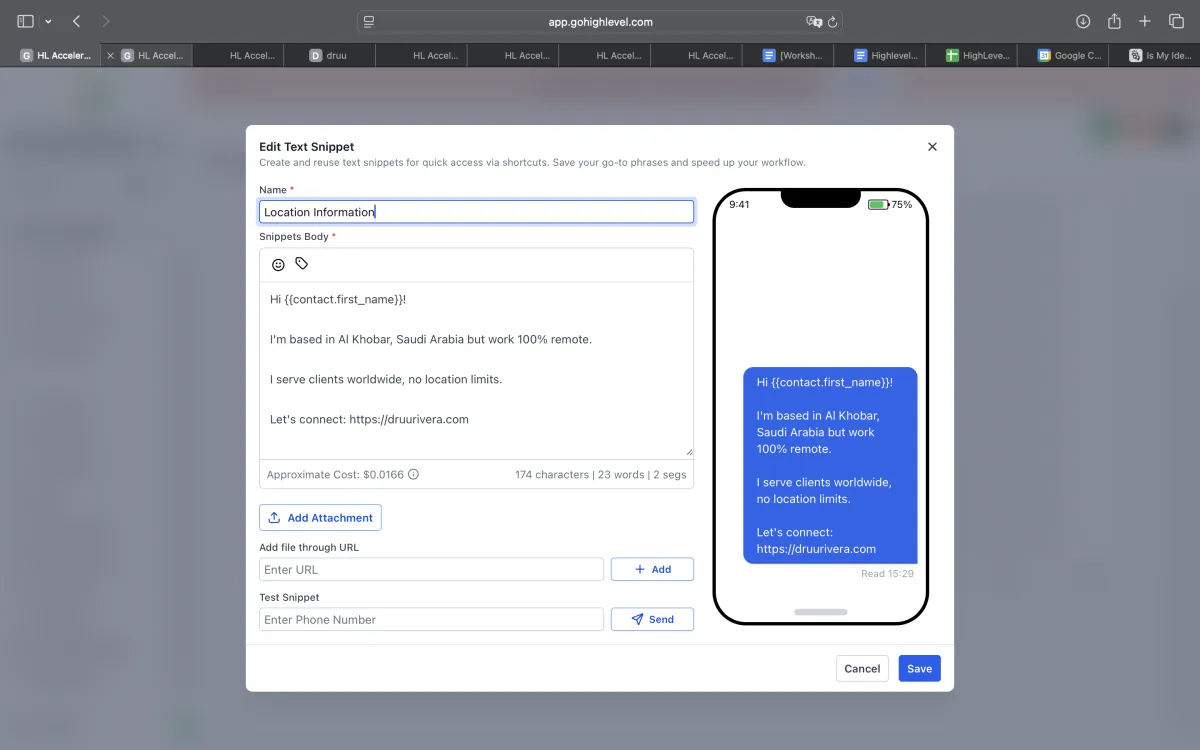Send the test snippet

coord(652,620)
